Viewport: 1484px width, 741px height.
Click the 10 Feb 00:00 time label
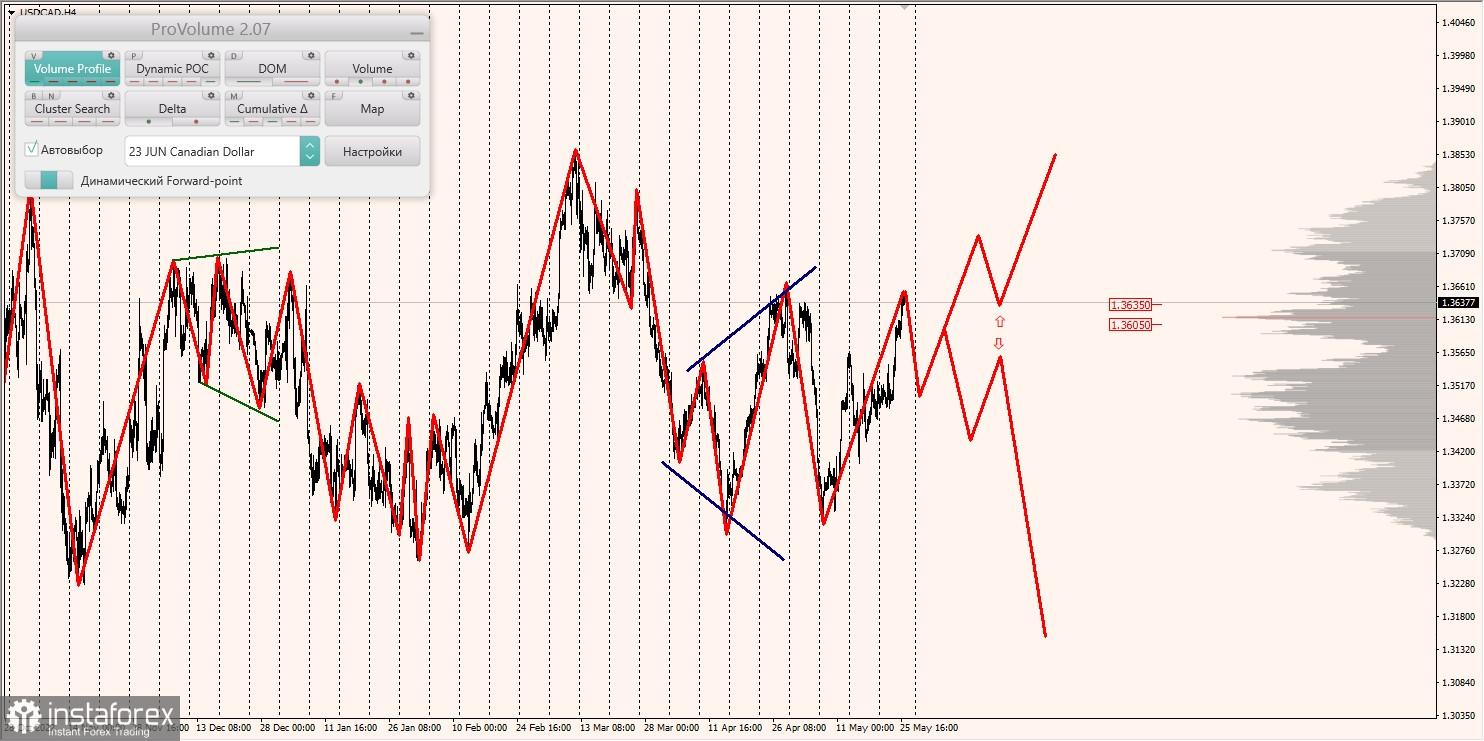point(479,728)
